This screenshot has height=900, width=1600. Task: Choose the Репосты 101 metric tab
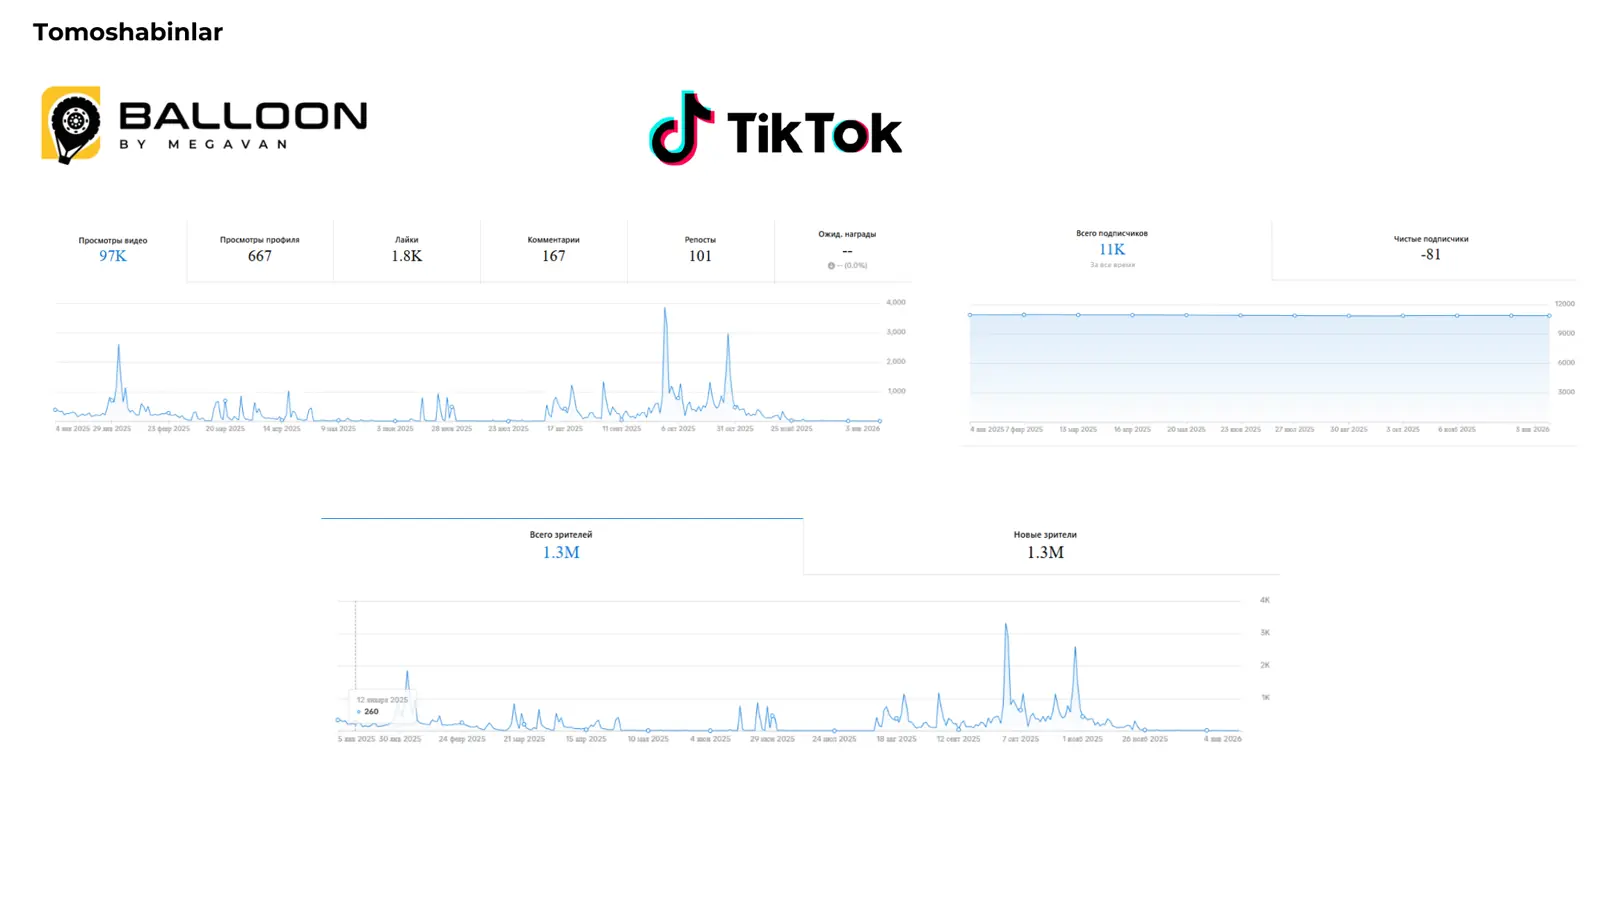click(x=700, y=250)
